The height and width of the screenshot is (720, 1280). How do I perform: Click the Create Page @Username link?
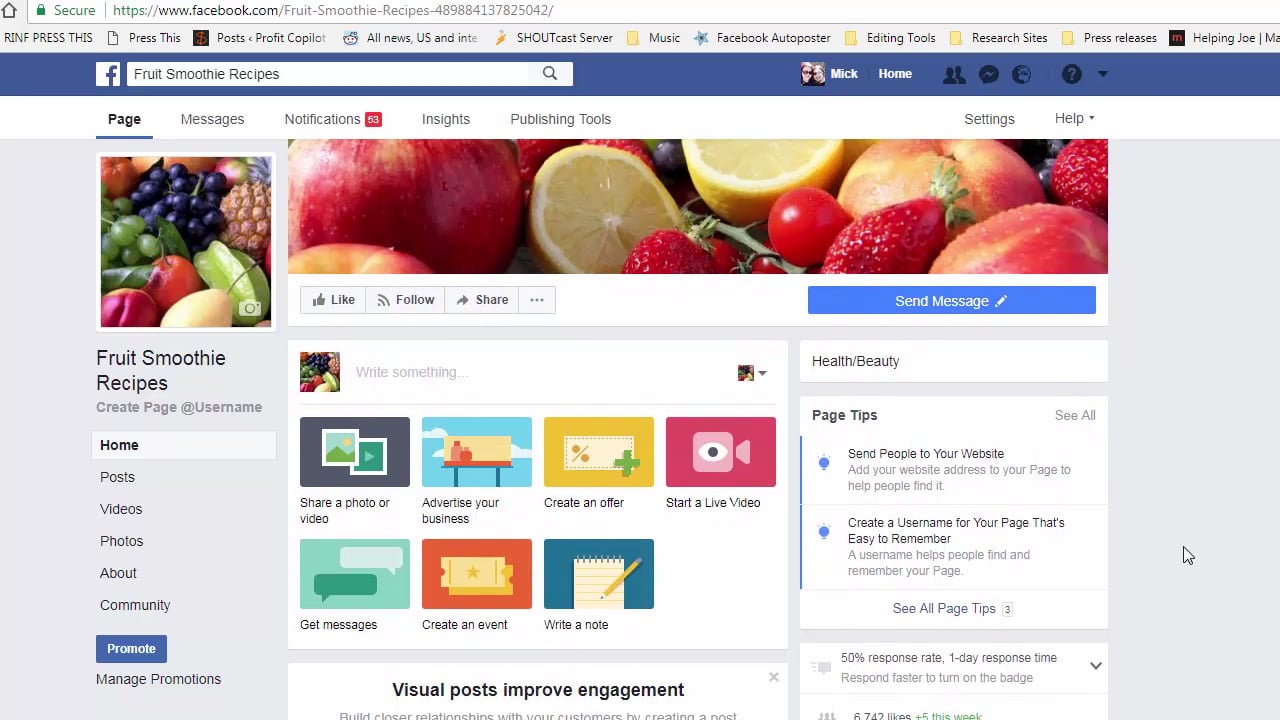tap(179, 407)
